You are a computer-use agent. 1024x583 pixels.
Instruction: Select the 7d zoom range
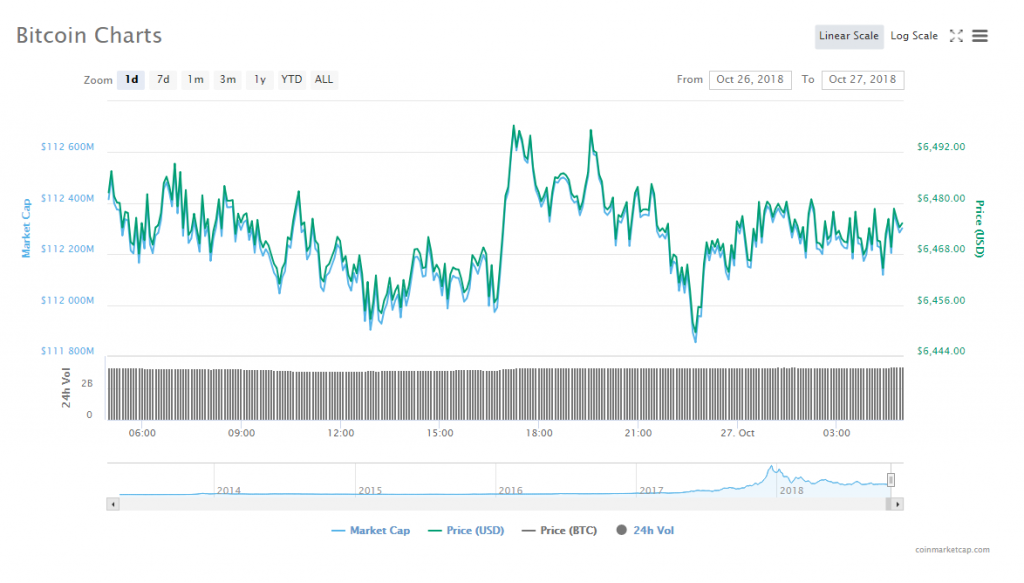point(163,80)
